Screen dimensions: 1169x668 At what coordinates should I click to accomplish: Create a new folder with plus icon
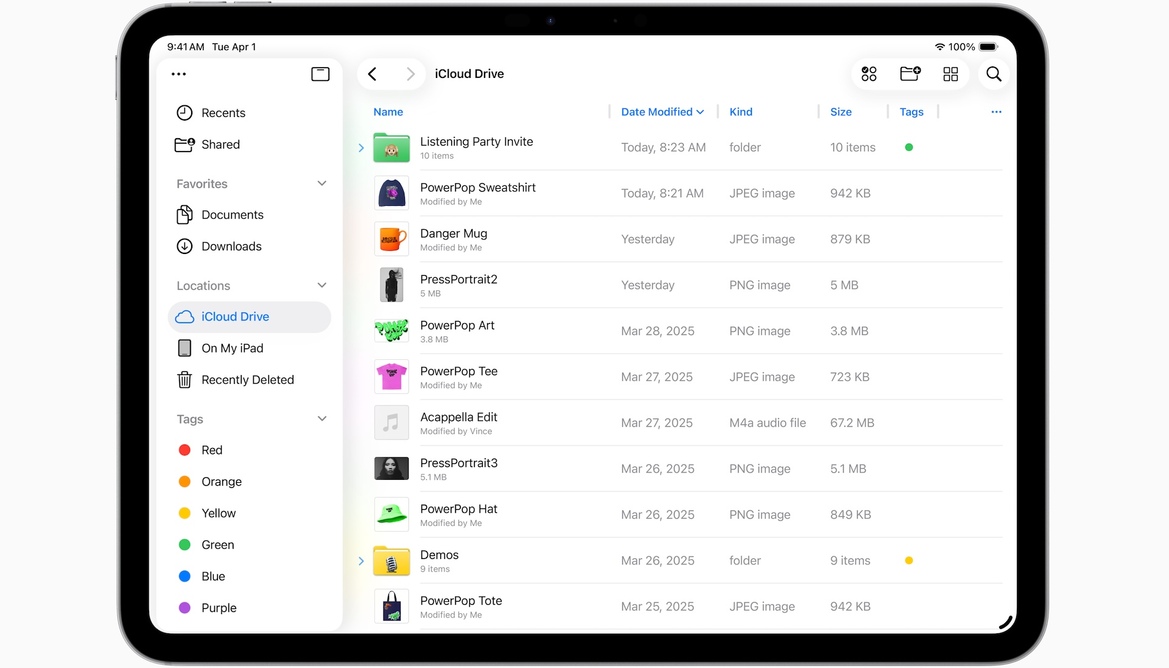click(910, 74)
